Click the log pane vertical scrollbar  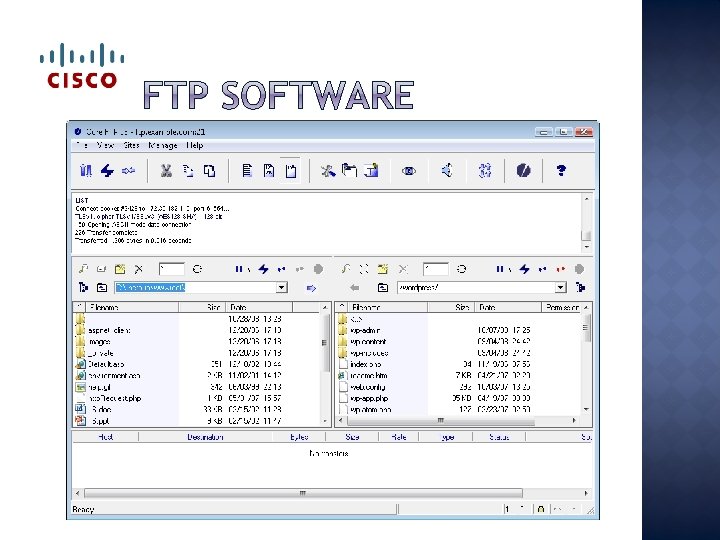coord(586,223)
